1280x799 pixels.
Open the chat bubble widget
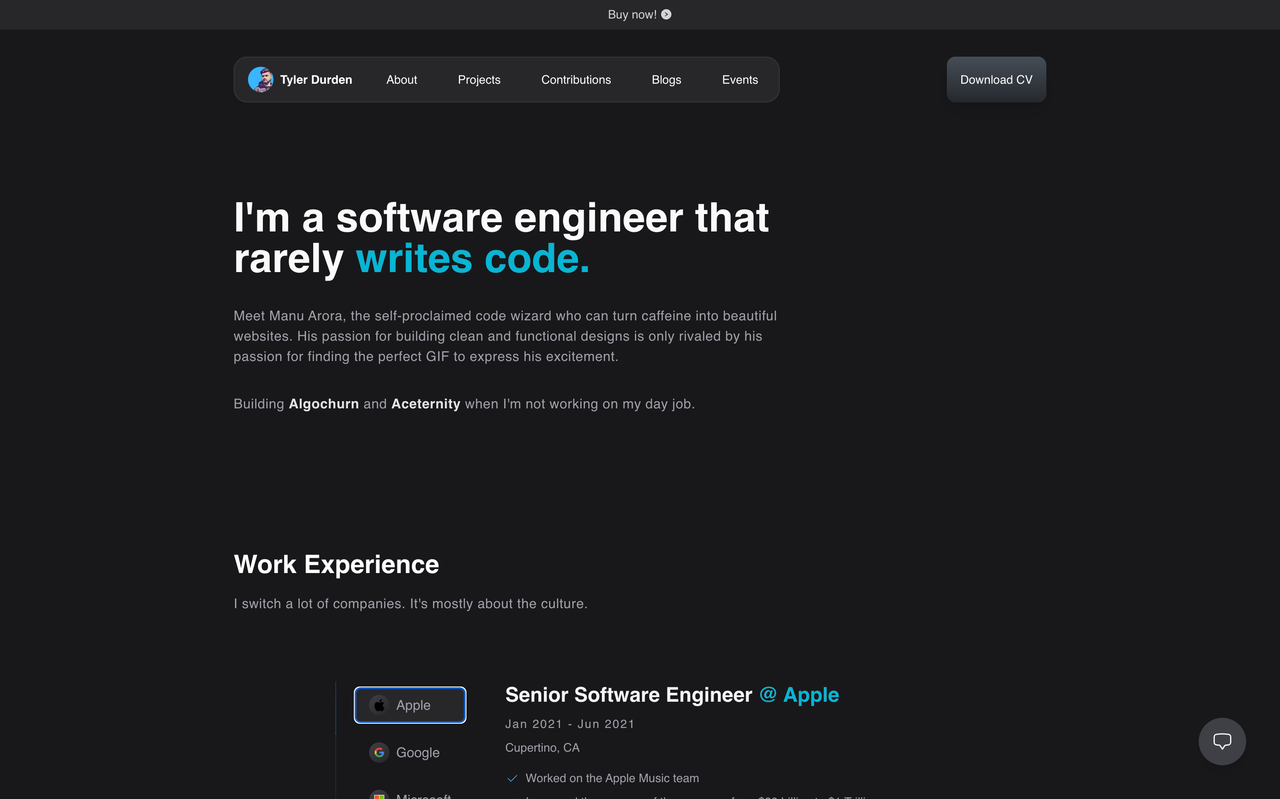[1222, 741]
